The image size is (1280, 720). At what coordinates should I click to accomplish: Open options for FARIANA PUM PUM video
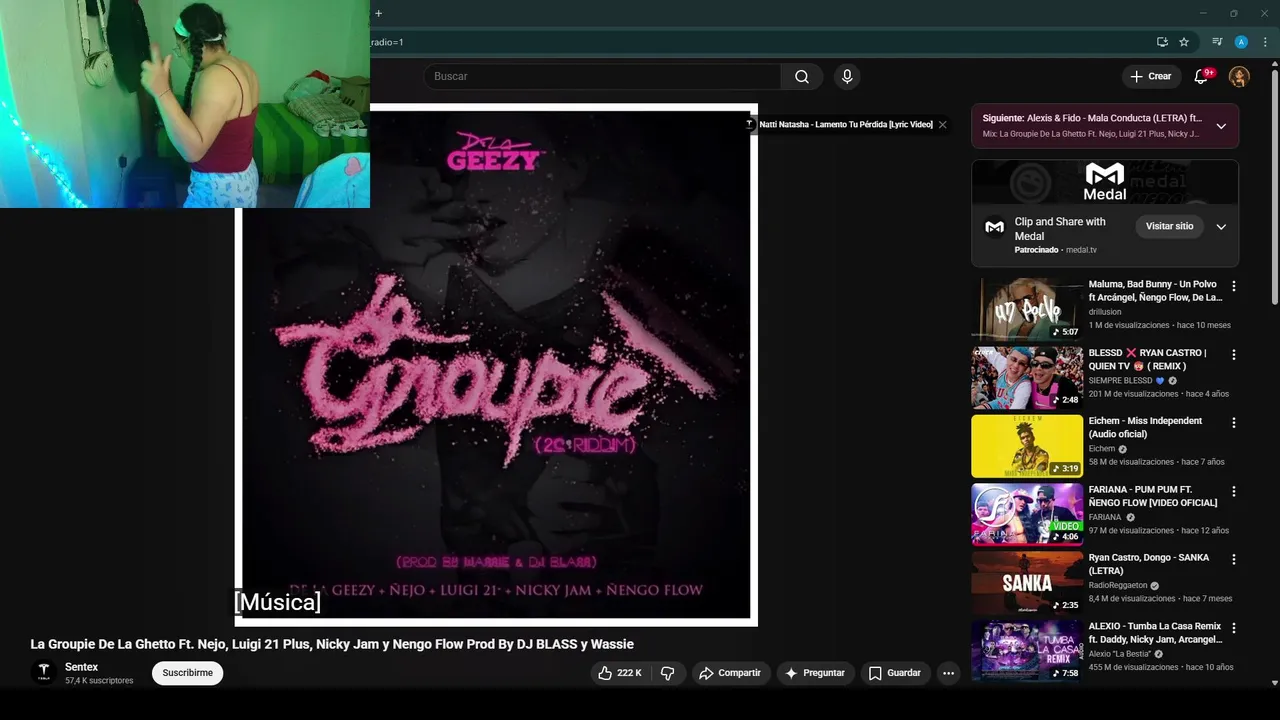(x=1233, y=491)
